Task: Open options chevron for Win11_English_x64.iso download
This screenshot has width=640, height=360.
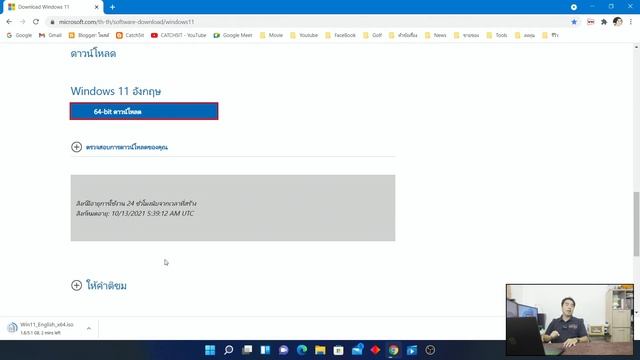Action: coord(89,328)
